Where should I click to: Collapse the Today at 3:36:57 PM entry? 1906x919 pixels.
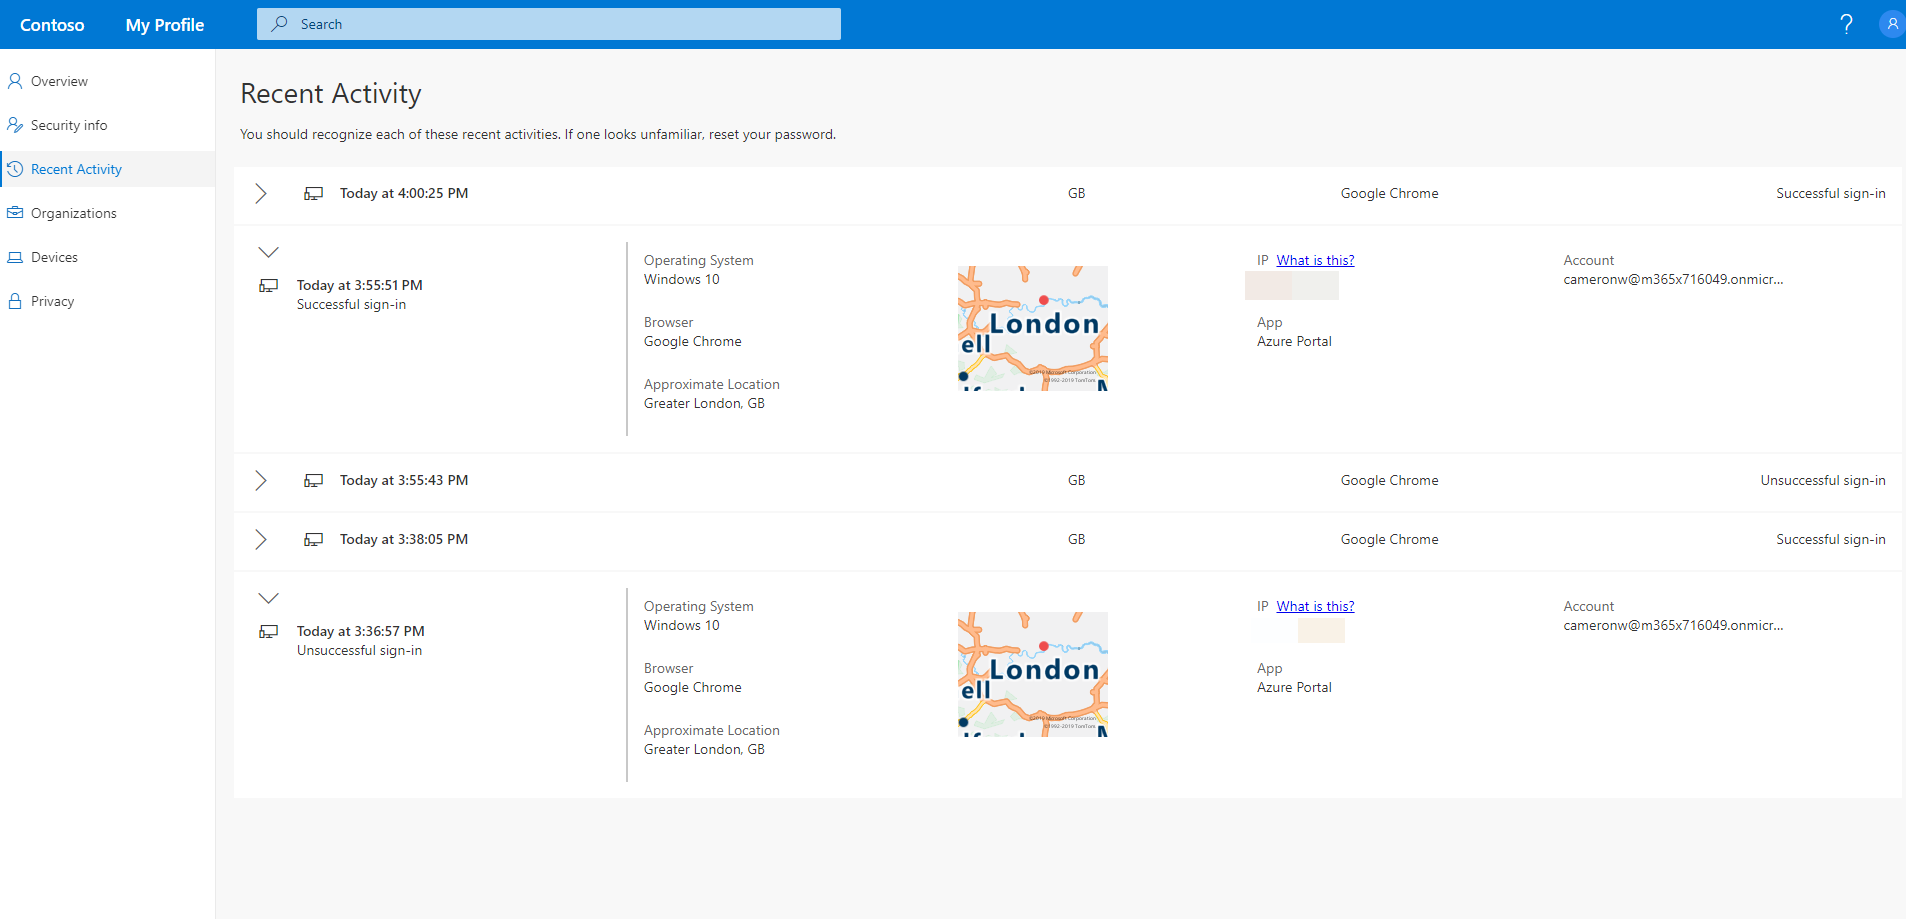[268, 598]
